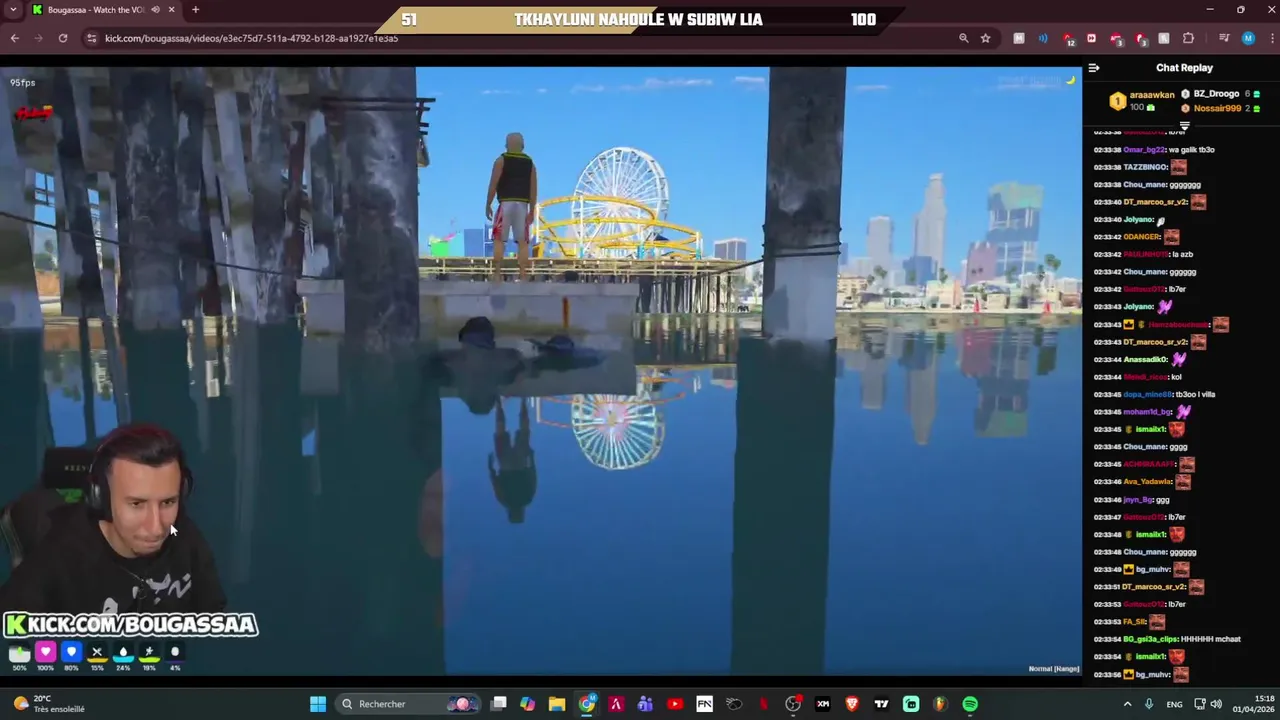Open a new browser tab
1280x720 pixels.
[195, 10]
